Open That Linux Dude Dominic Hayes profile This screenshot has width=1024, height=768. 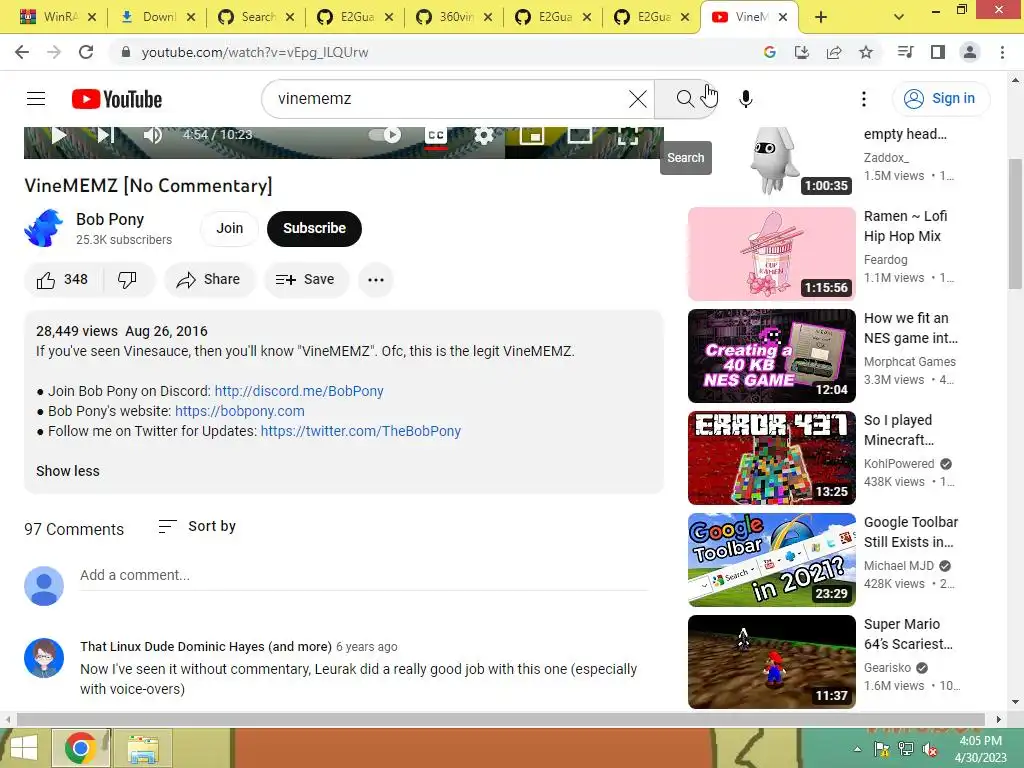coord(206,647)
